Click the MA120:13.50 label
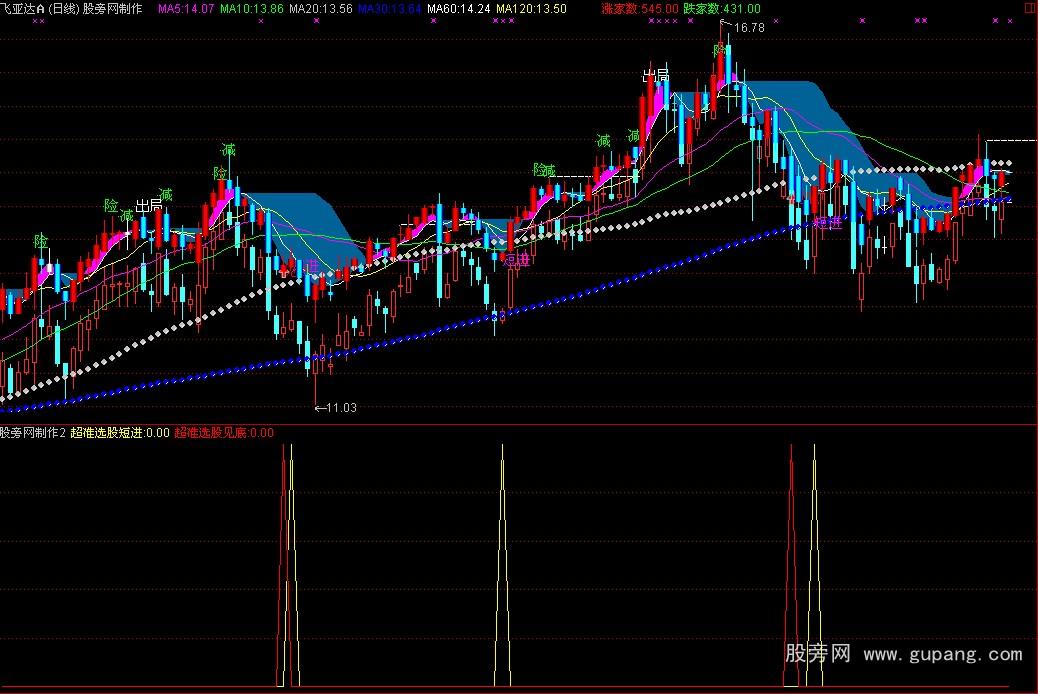 pyautogui.click(x=531, y=8)
